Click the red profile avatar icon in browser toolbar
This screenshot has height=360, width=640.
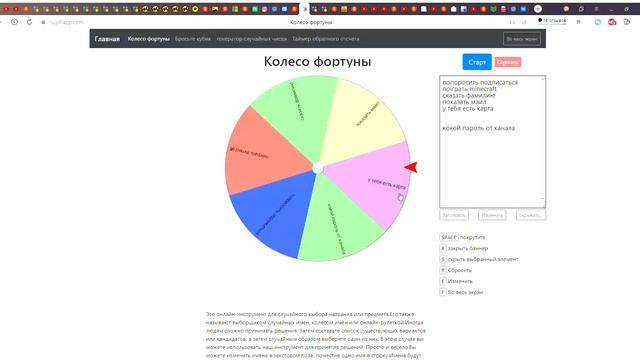click(612, 22)
